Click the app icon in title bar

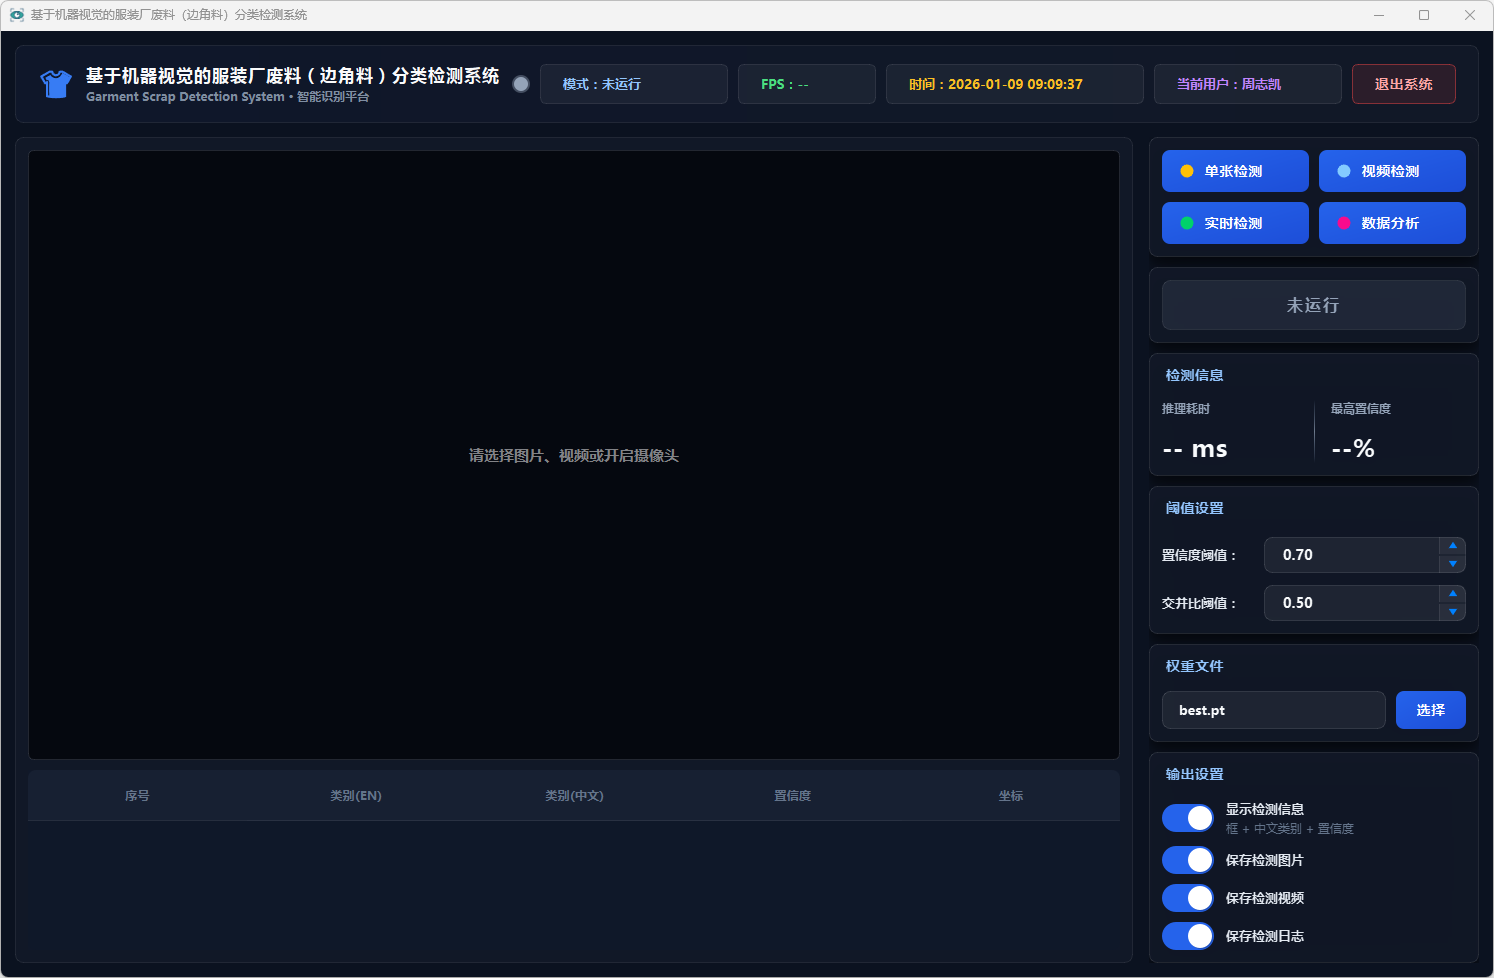pyautogui.click(x=17, y=15)
